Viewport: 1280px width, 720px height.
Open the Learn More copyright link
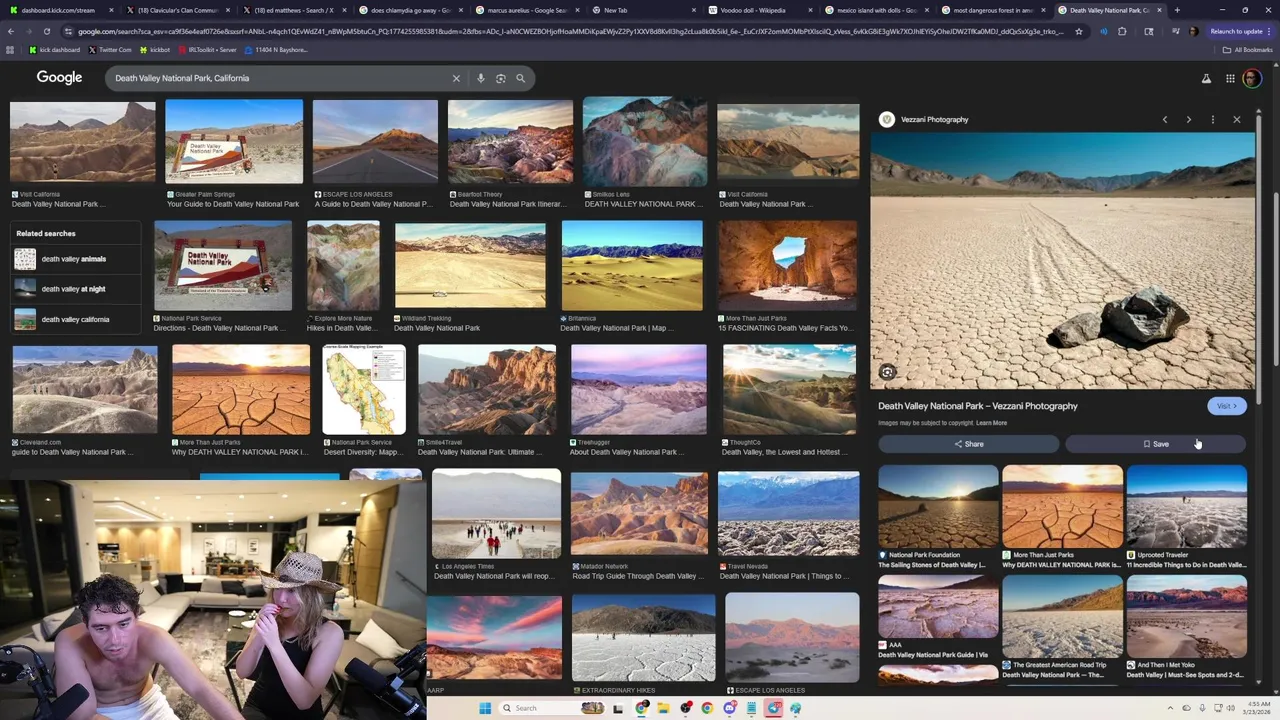(x=991, y=423)
